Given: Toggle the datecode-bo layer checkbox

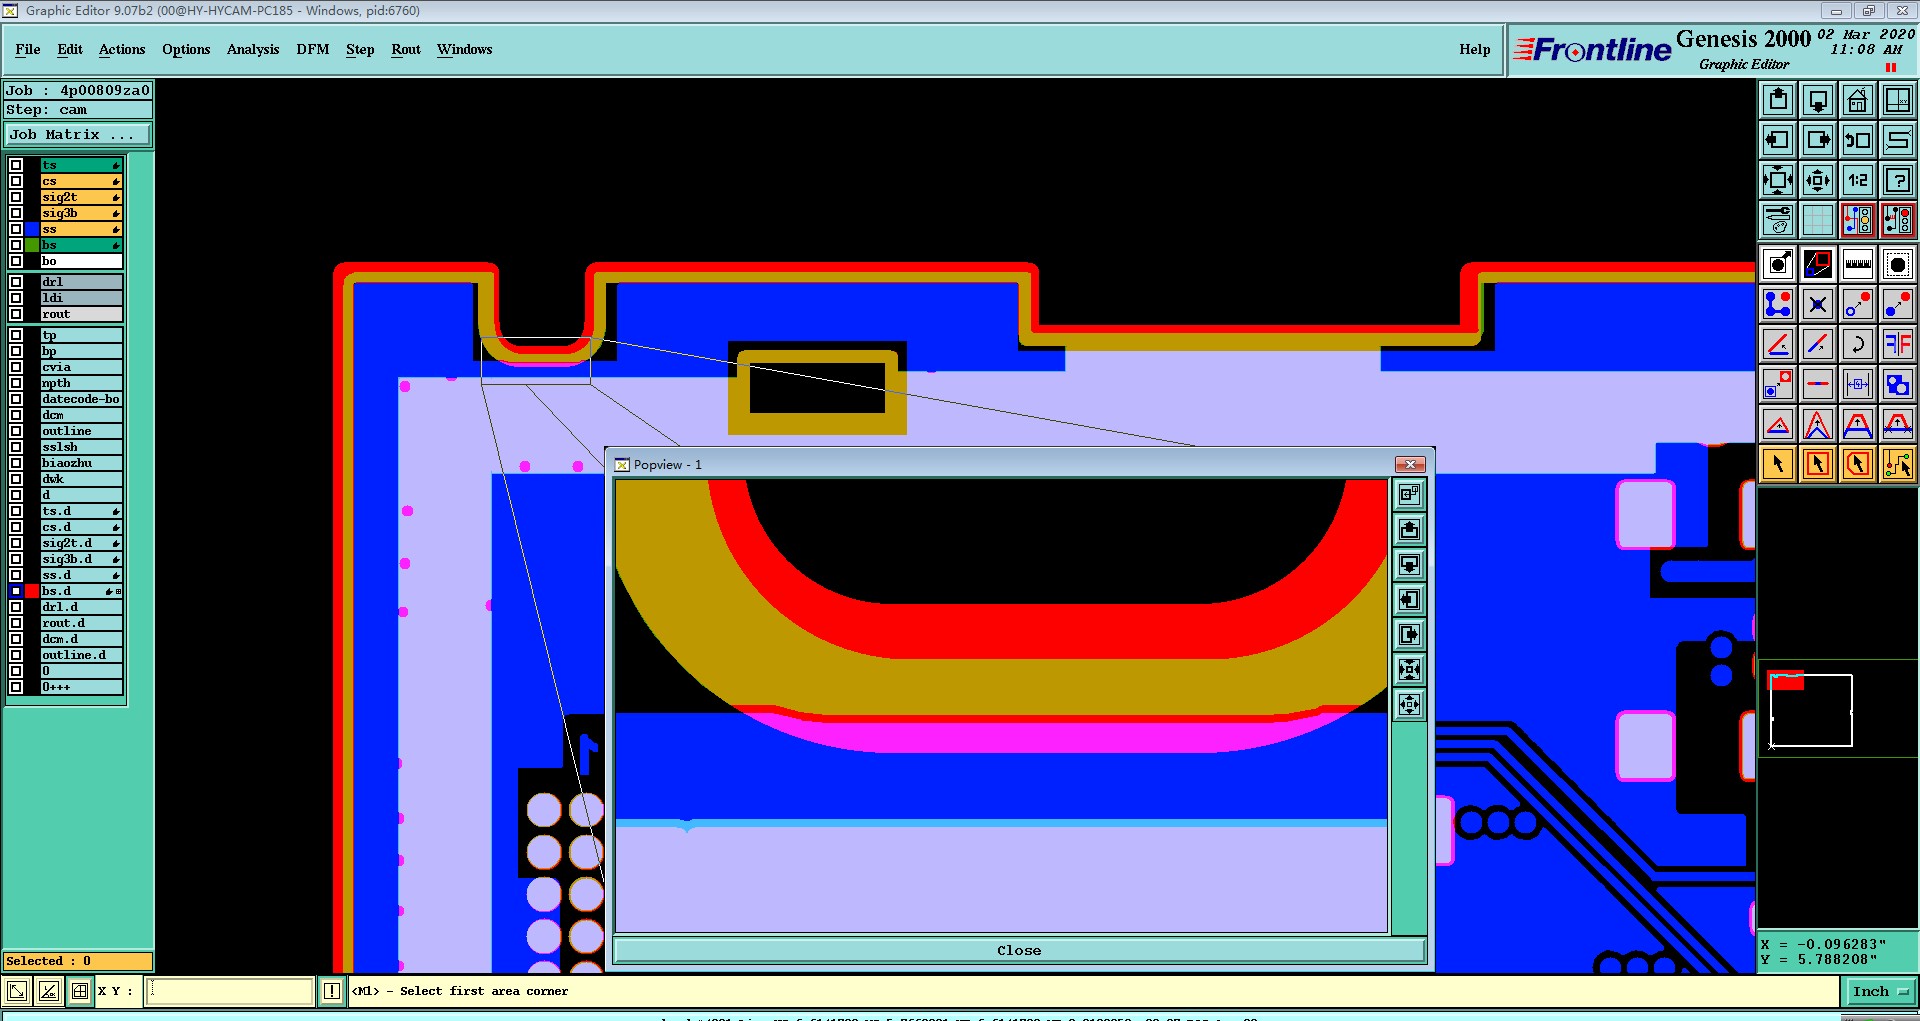Looking at the screenshot, I should coord(16,399).
